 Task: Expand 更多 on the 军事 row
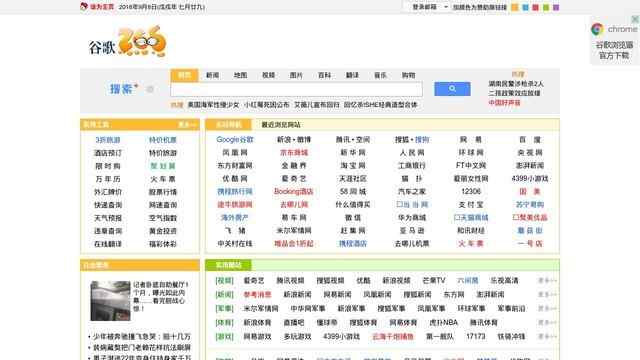click(x=547, y=309)
